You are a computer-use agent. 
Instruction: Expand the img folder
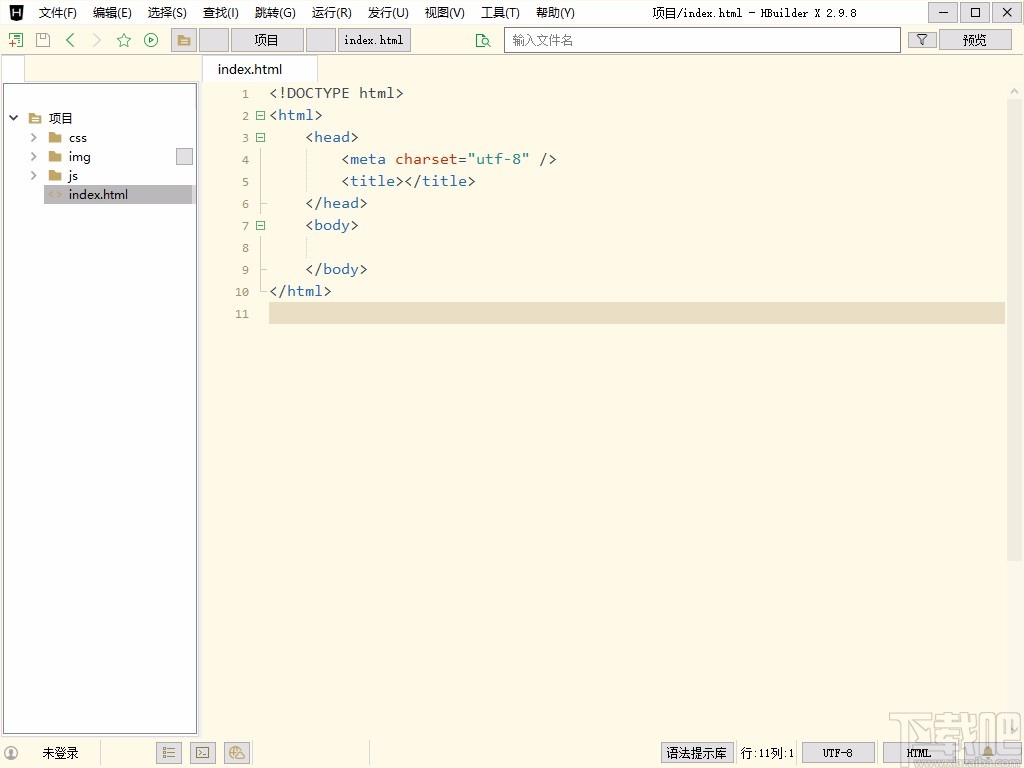point(33,156)
